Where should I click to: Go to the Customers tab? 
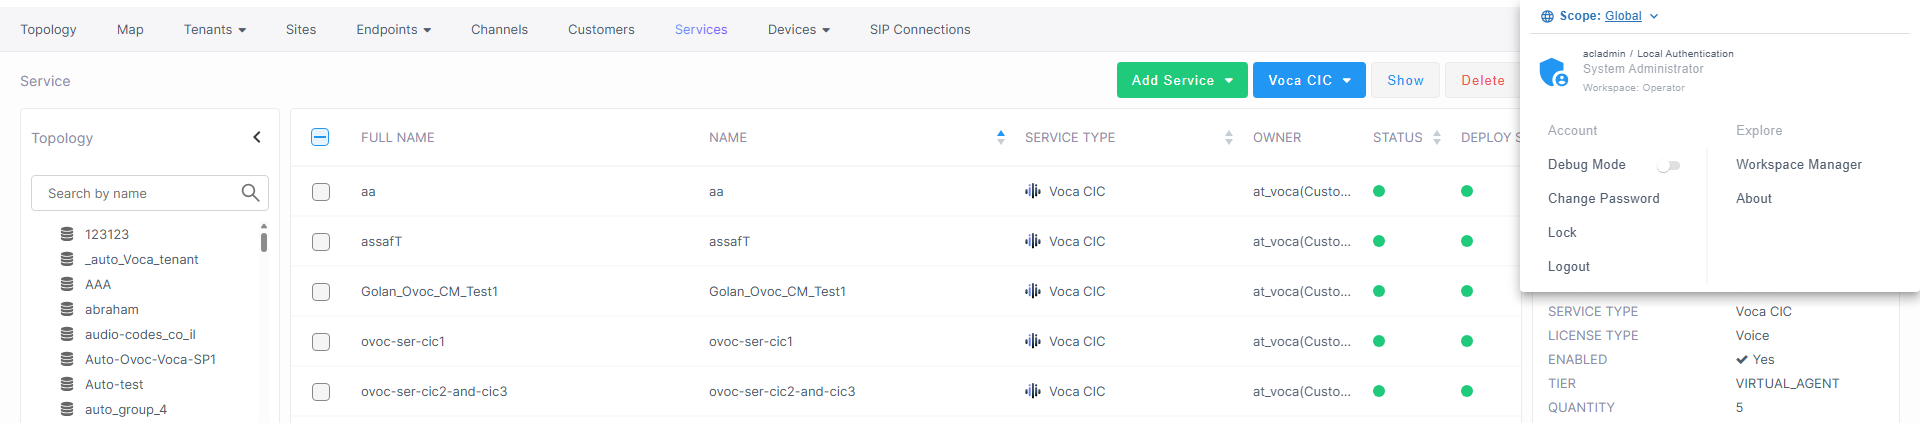[601, 29]
